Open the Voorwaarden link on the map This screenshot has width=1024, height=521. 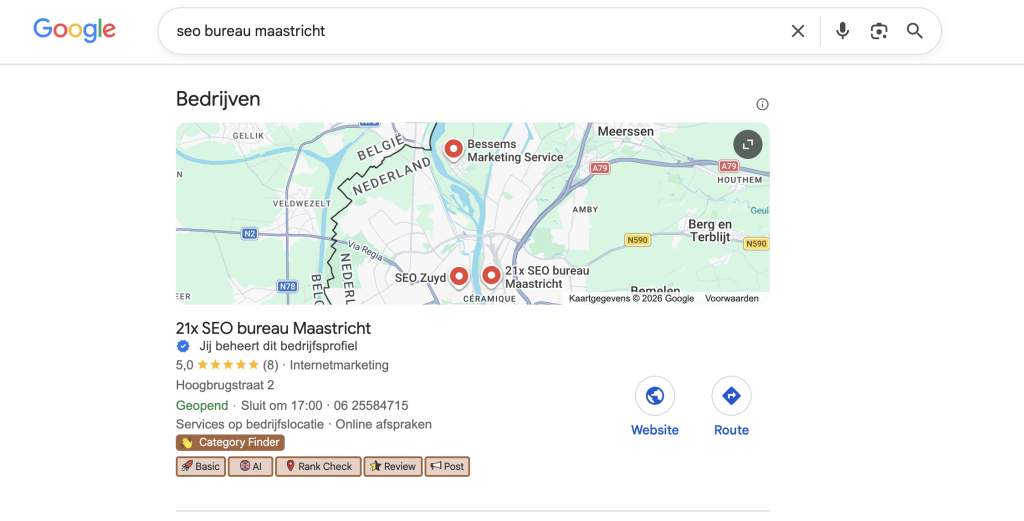pos(731,298)
